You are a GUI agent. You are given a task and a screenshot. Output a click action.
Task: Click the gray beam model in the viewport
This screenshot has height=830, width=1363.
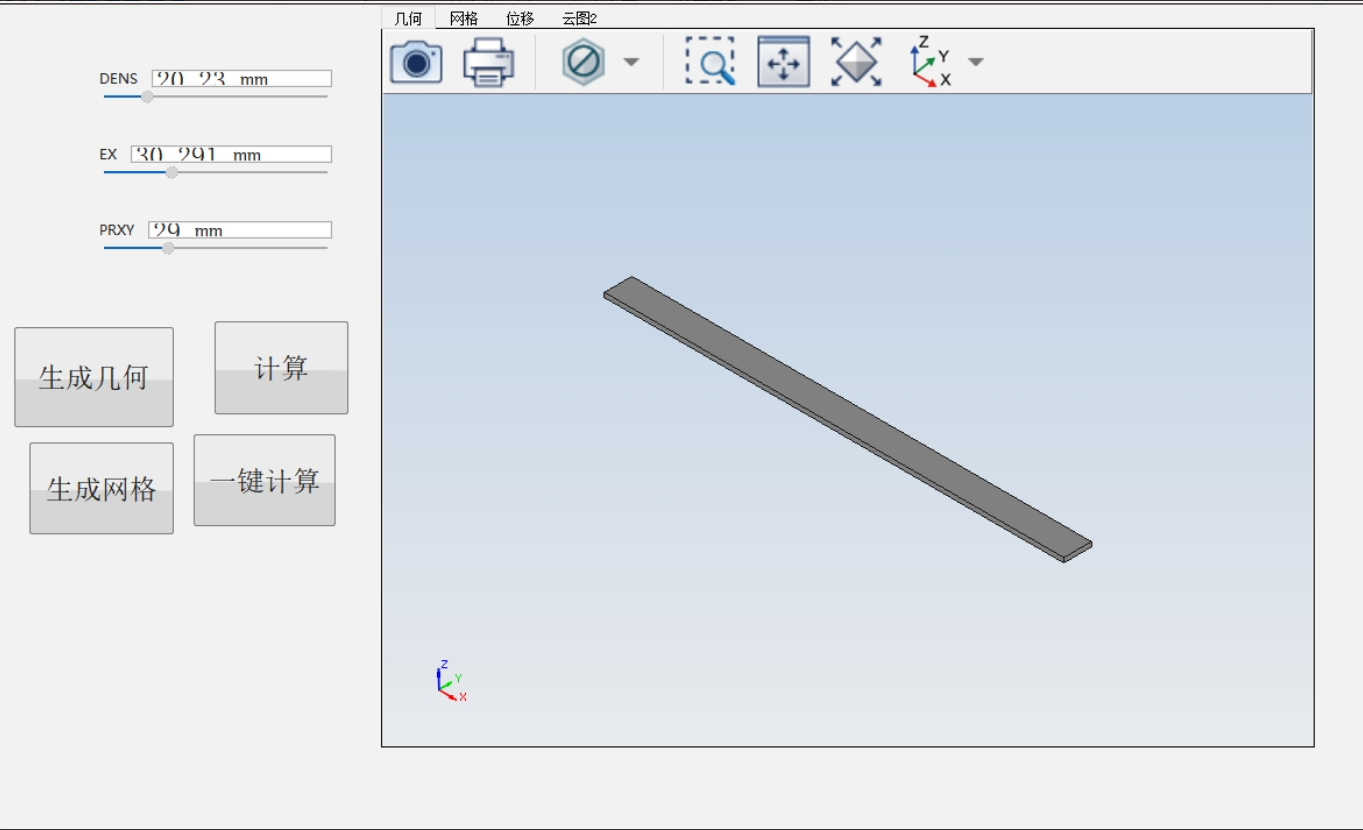pyautogui.click(x=848, y=419)
